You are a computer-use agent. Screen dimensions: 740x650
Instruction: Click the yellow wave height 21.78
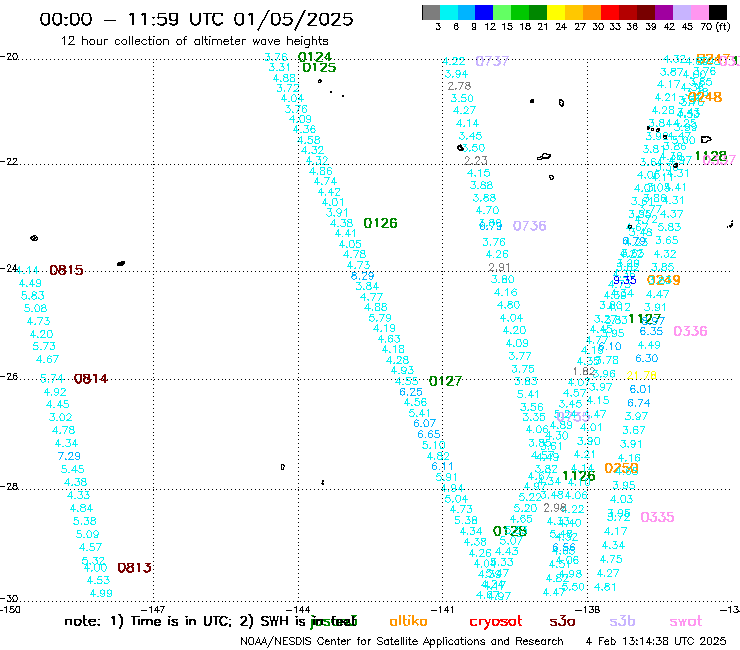641,375
